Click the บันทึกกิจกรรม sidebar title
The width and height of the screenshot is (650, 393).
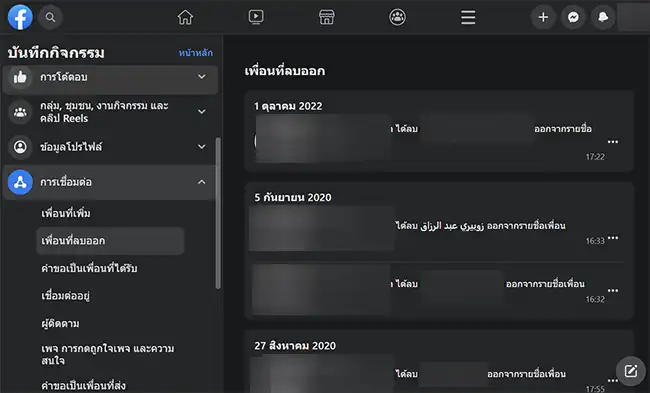[x=56, y=53]
